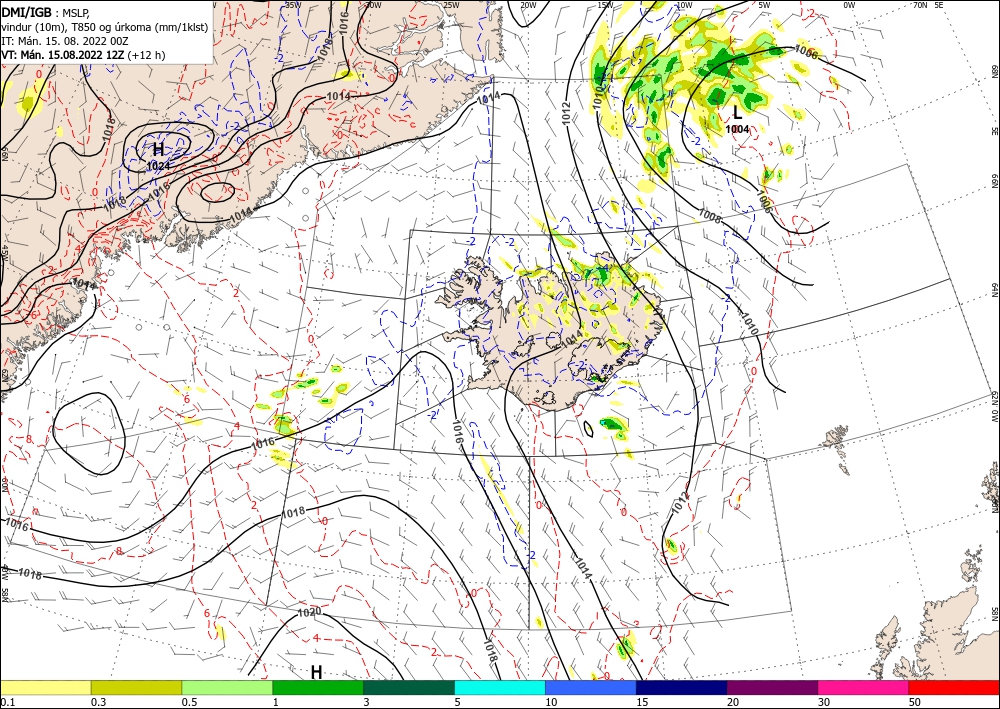Screen dimensions: 1000x709
Task: Click the '70N' label in top-right corner
Action: pos(920,5)
